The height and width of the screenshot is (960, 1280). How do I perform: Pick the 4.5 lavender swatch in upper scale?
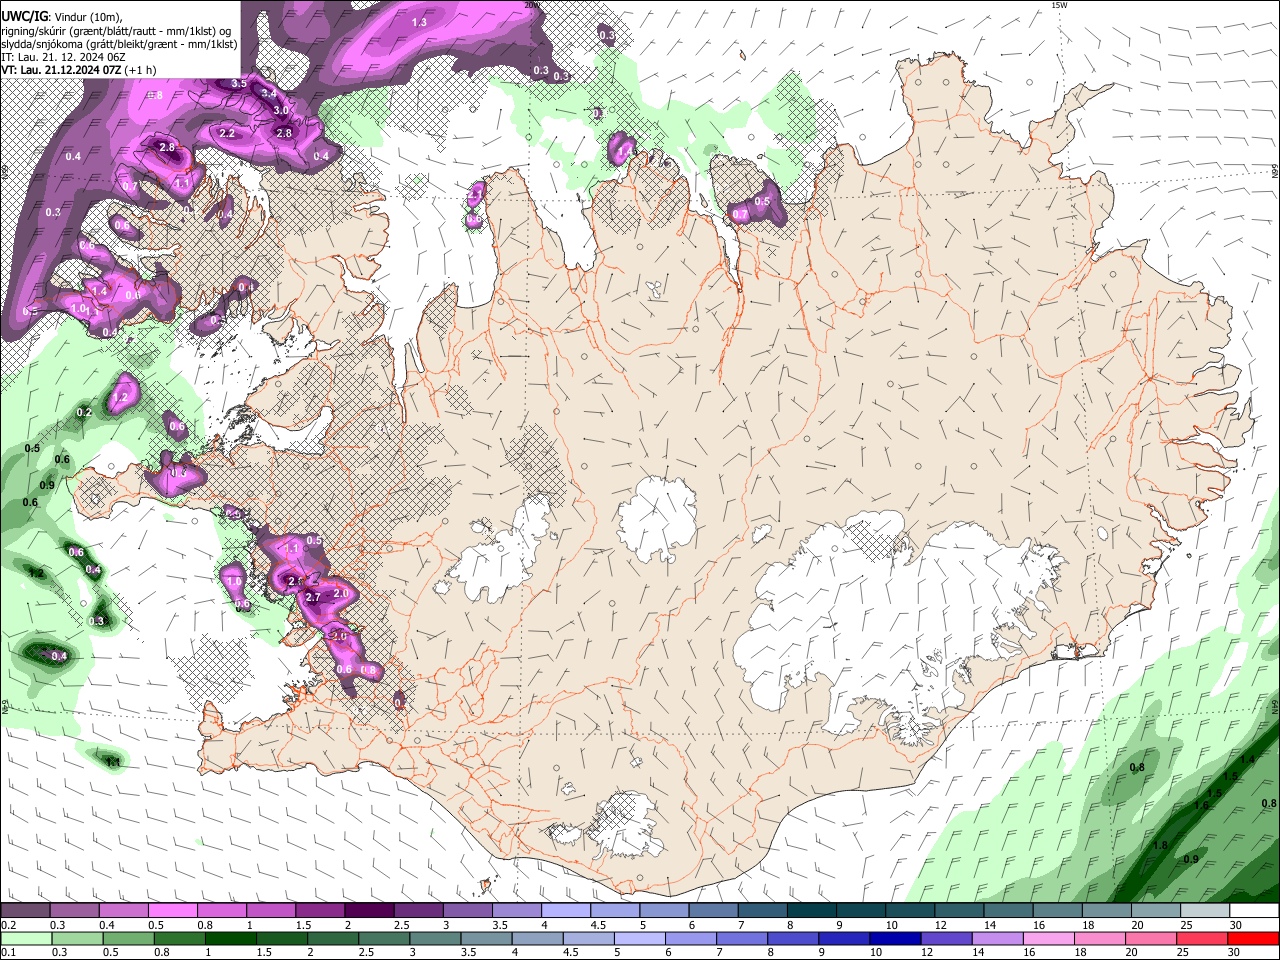pos(614,911)
